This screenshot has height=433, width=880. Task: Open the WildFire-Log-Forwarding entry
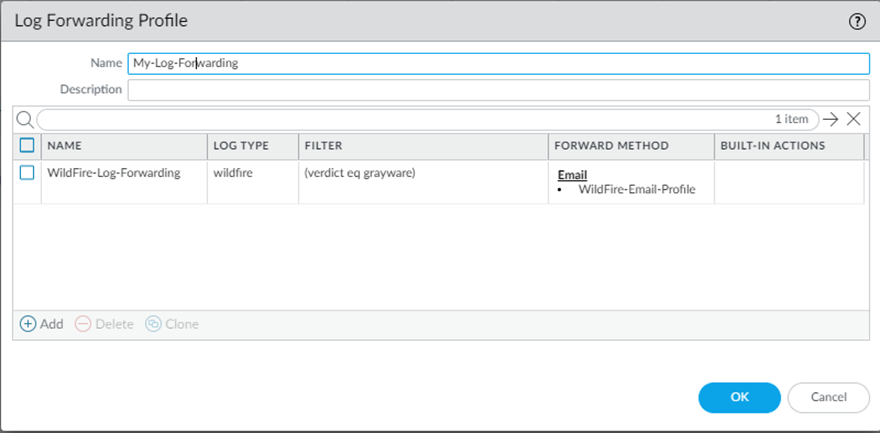click(x=113, y=173)
